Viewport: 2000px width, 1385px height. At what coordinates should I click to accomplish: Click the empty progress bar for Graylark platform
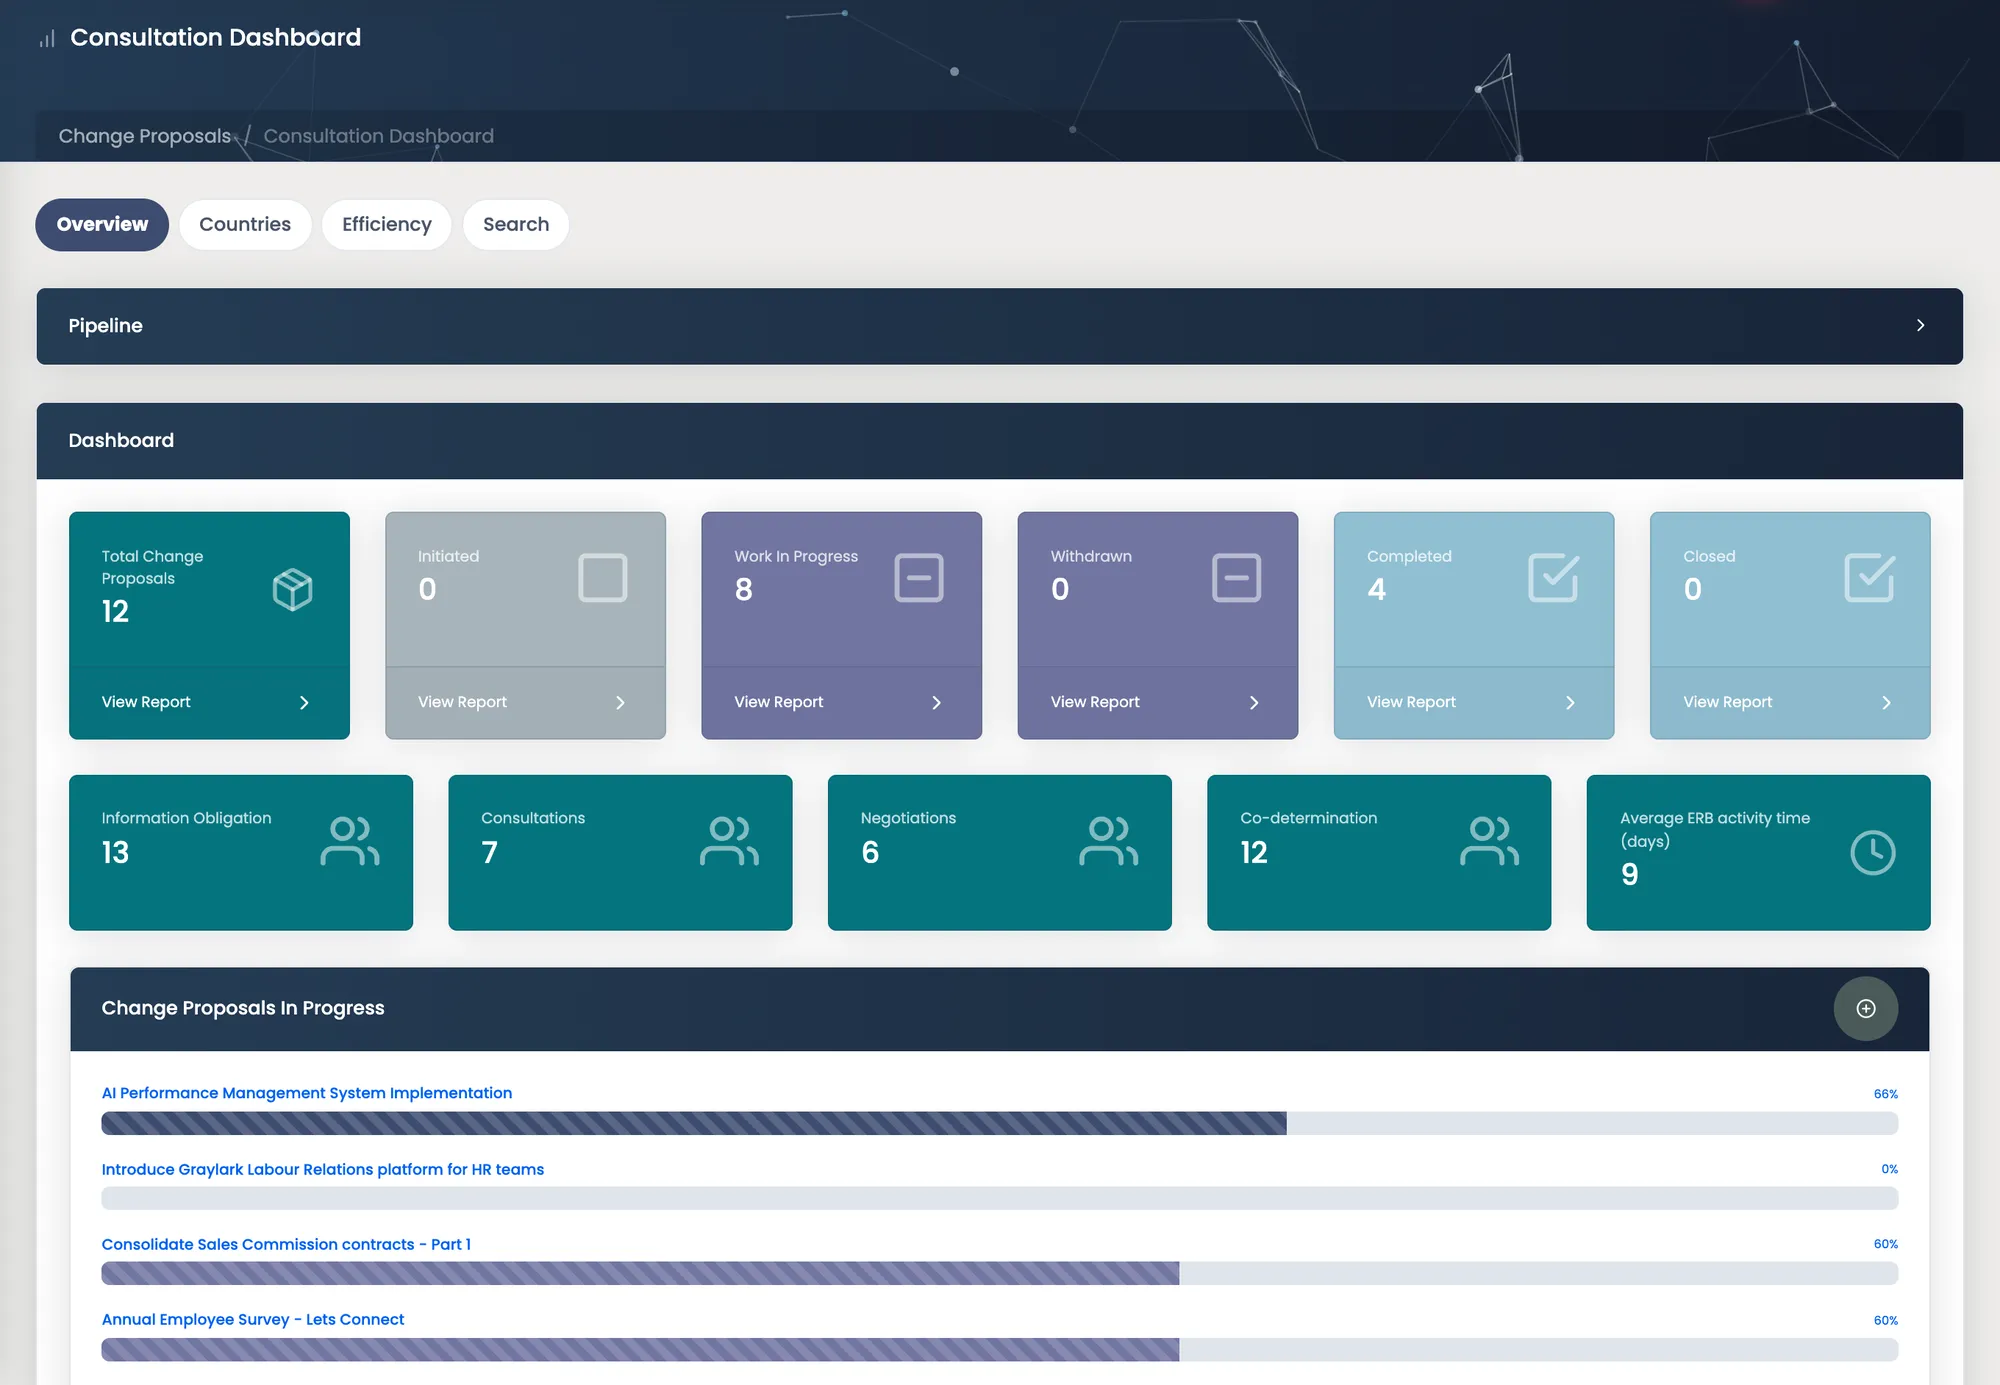(1000, 1198)
